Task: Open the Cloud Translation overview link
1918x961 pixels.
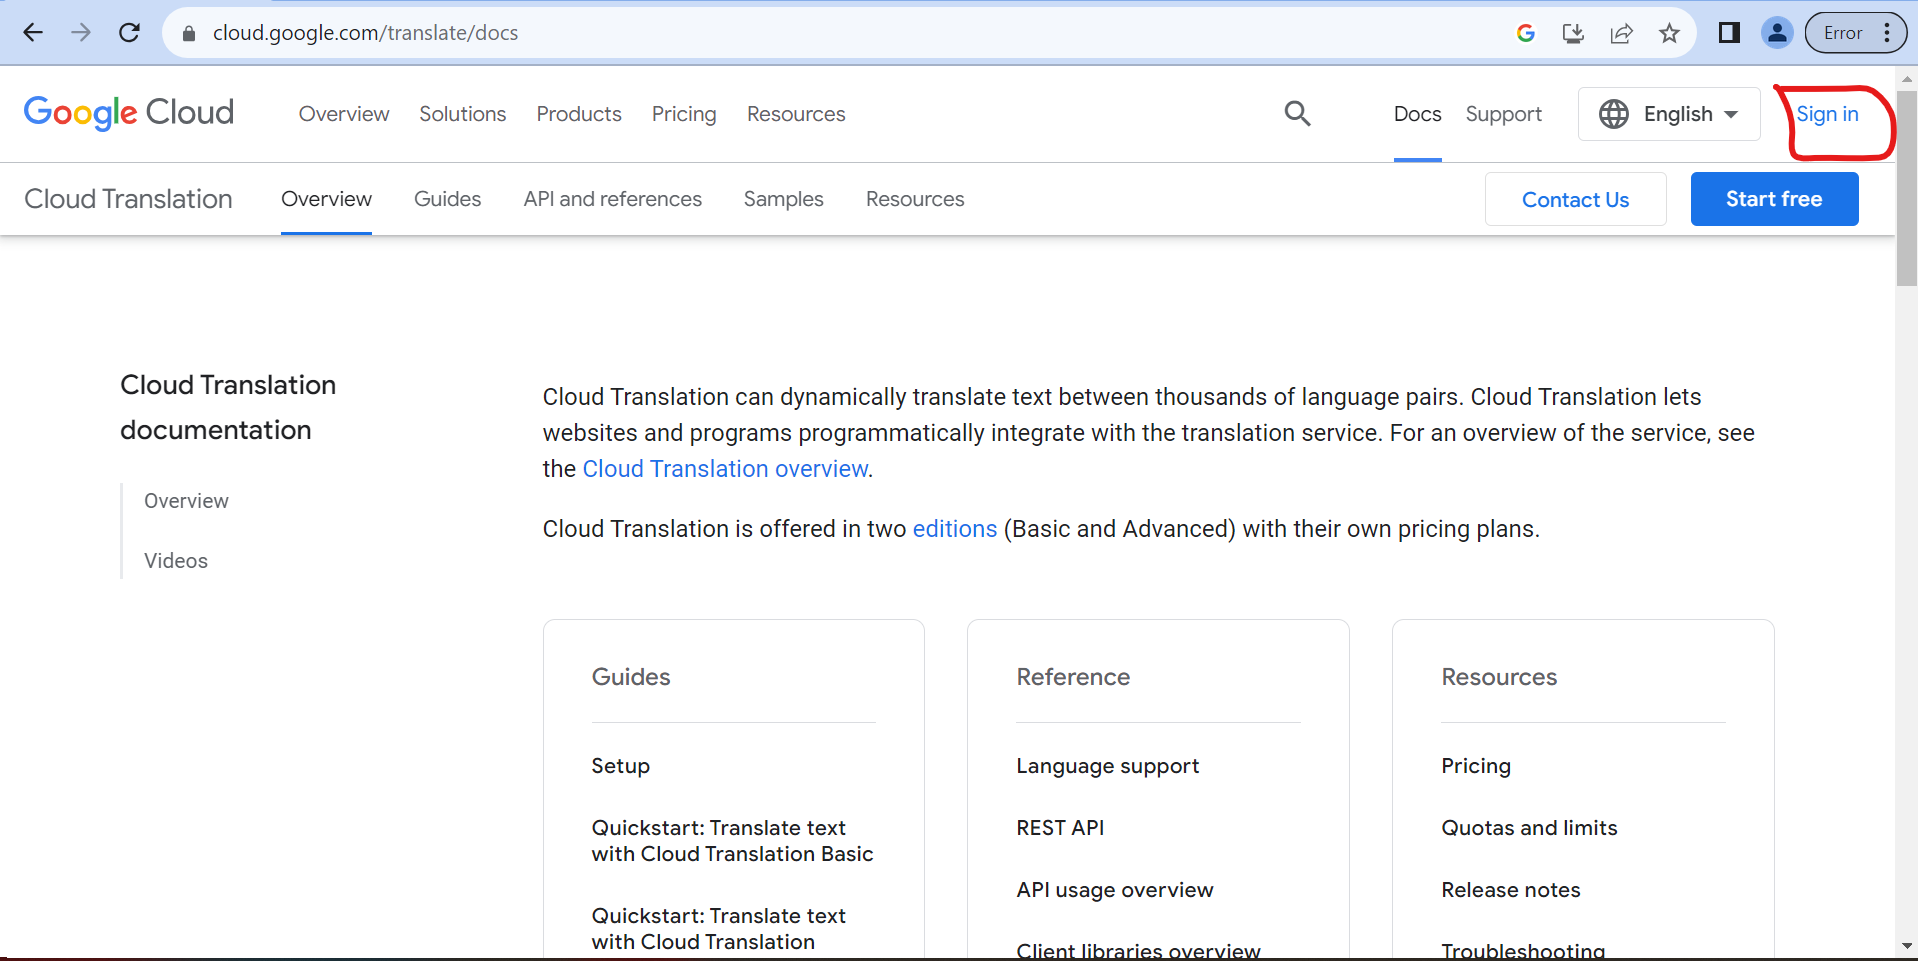Action: (725, 469)
